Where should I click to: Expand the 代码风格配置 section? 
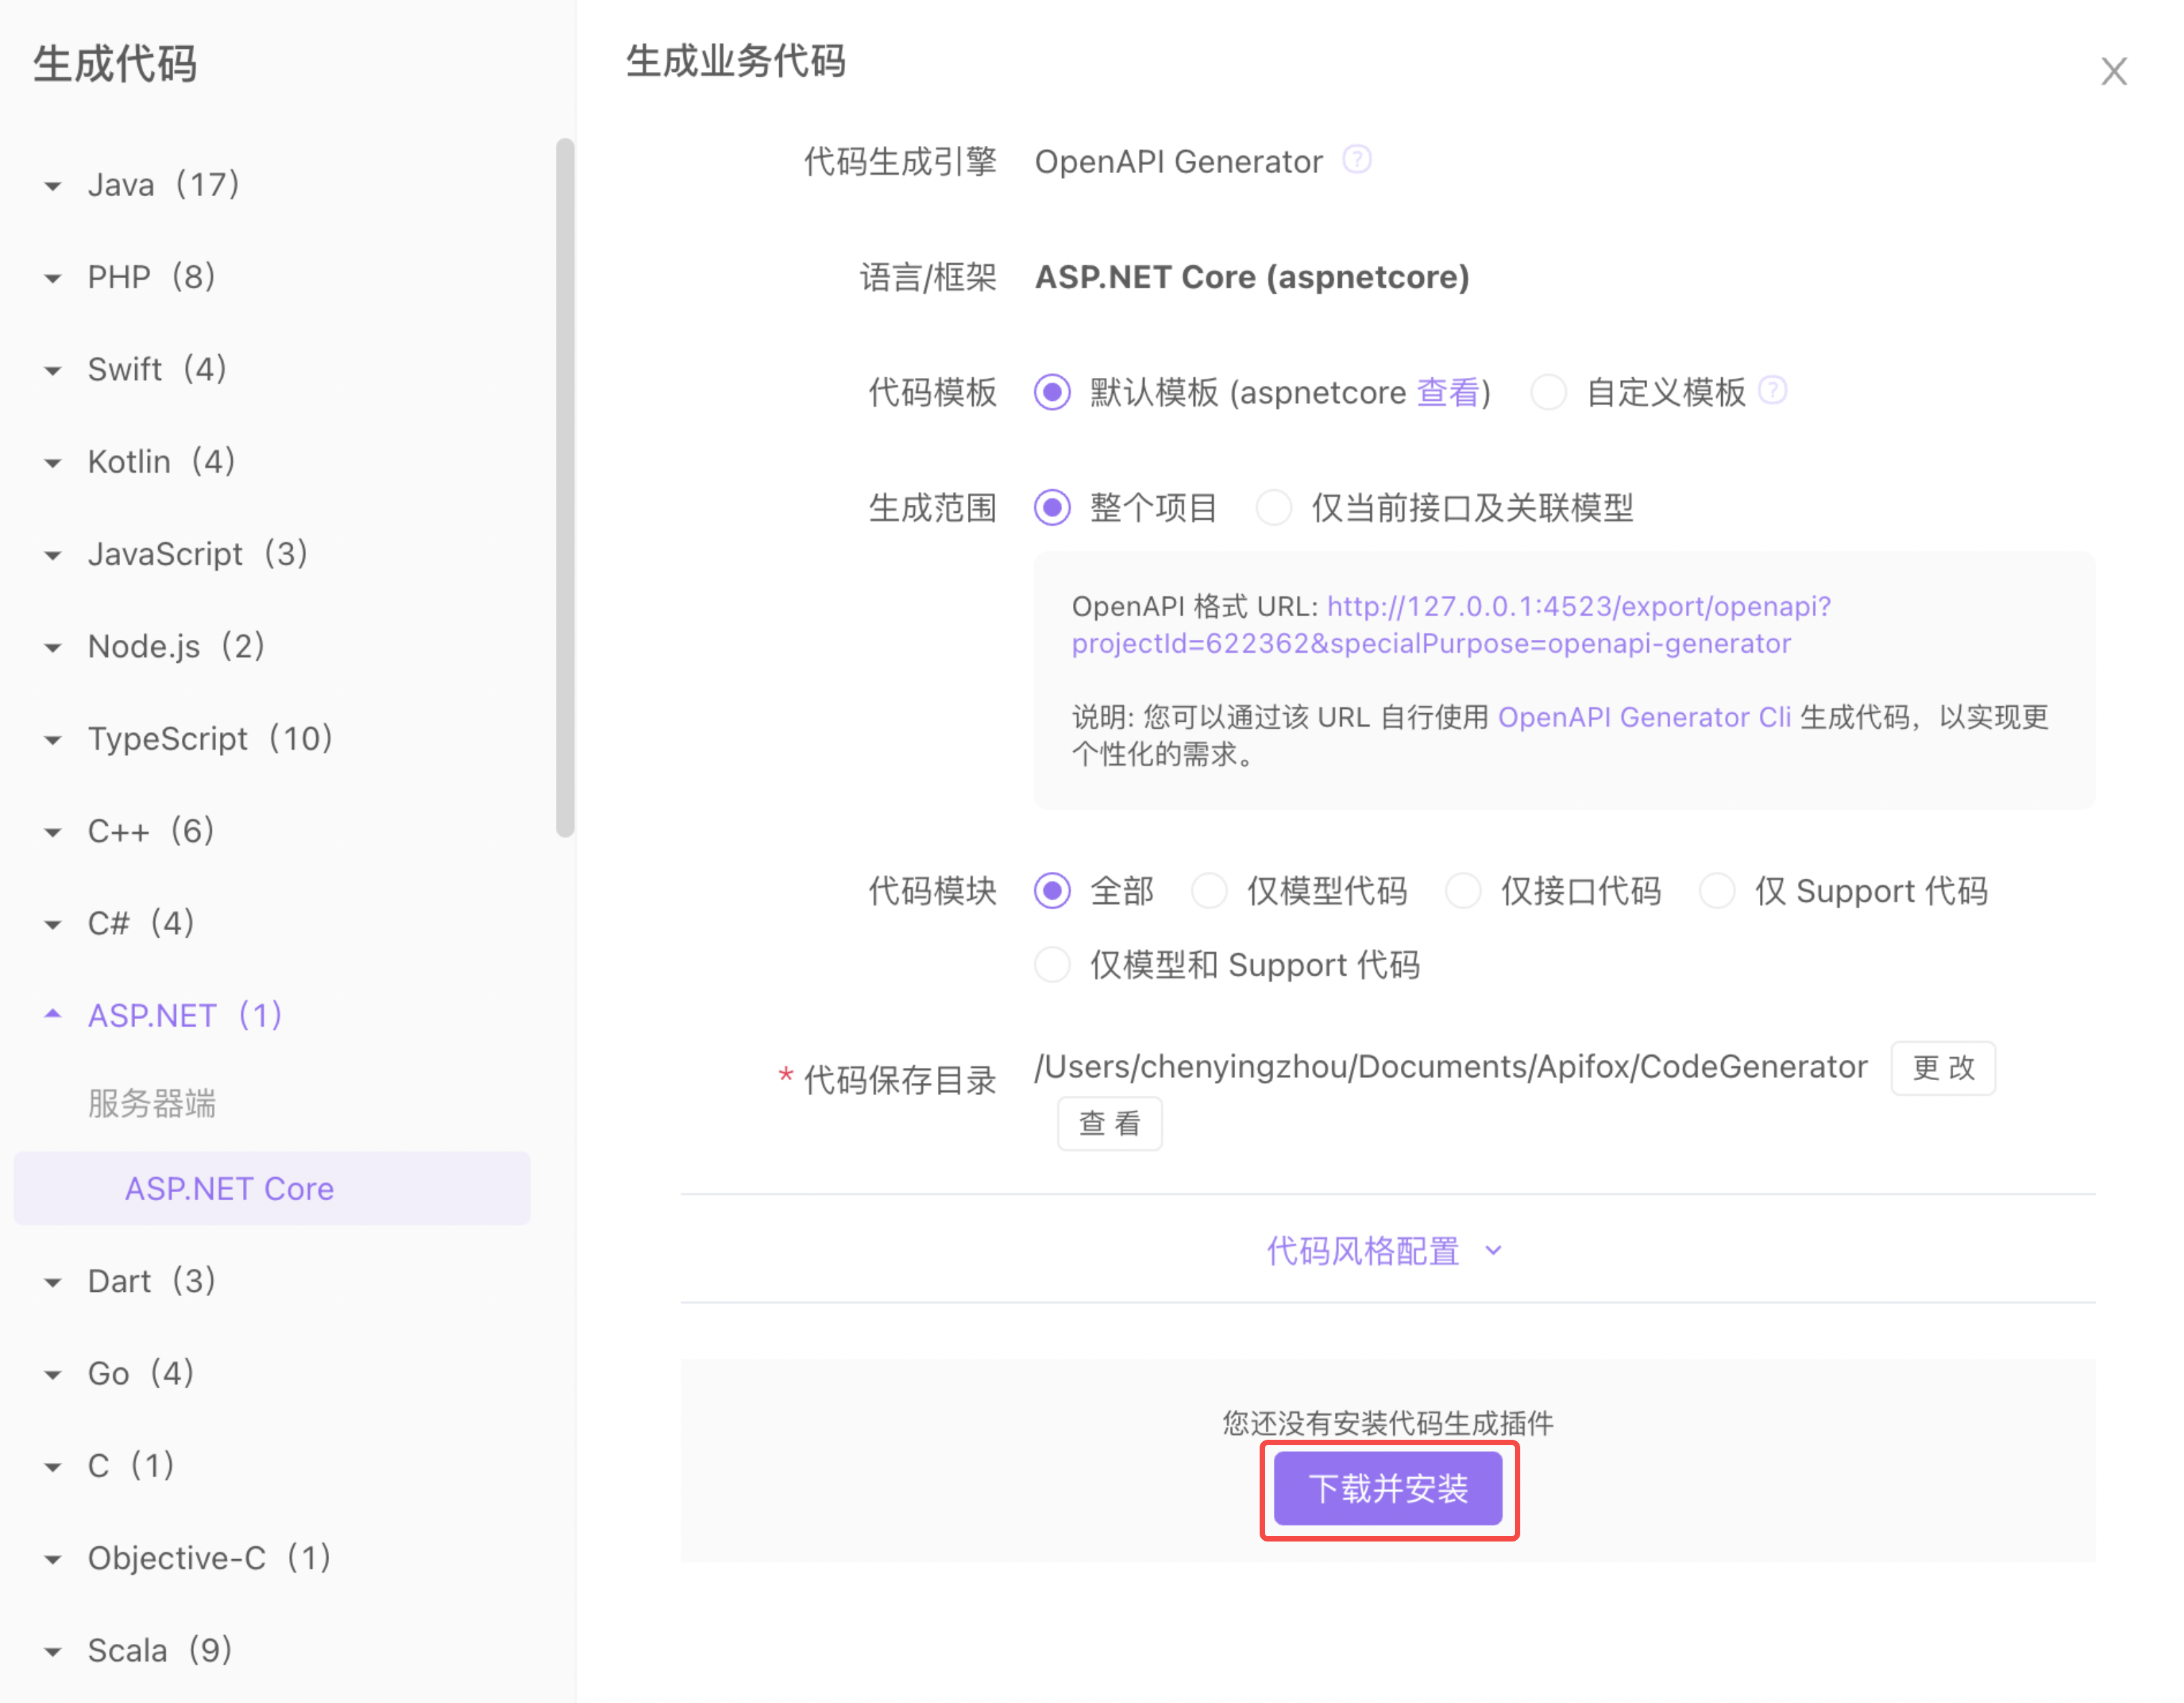tap(1363, 1250)
